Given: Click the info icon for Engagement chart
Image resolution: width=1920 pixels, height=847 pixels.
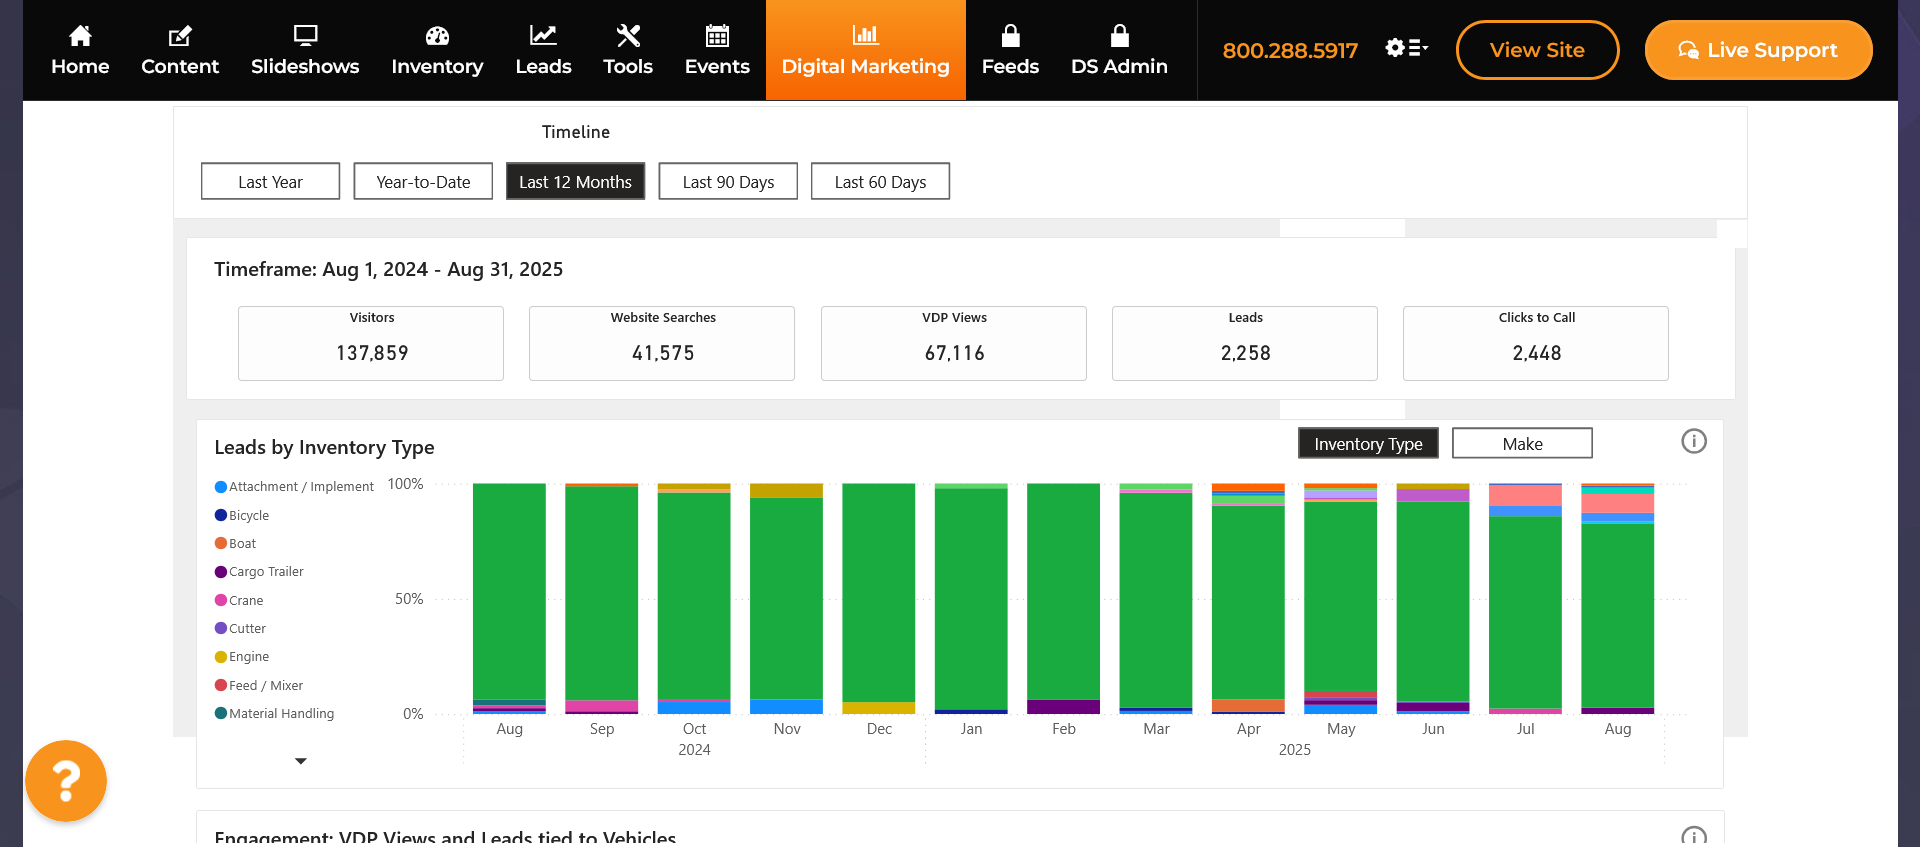Looking at the screenshot, I should point(1694,836).
